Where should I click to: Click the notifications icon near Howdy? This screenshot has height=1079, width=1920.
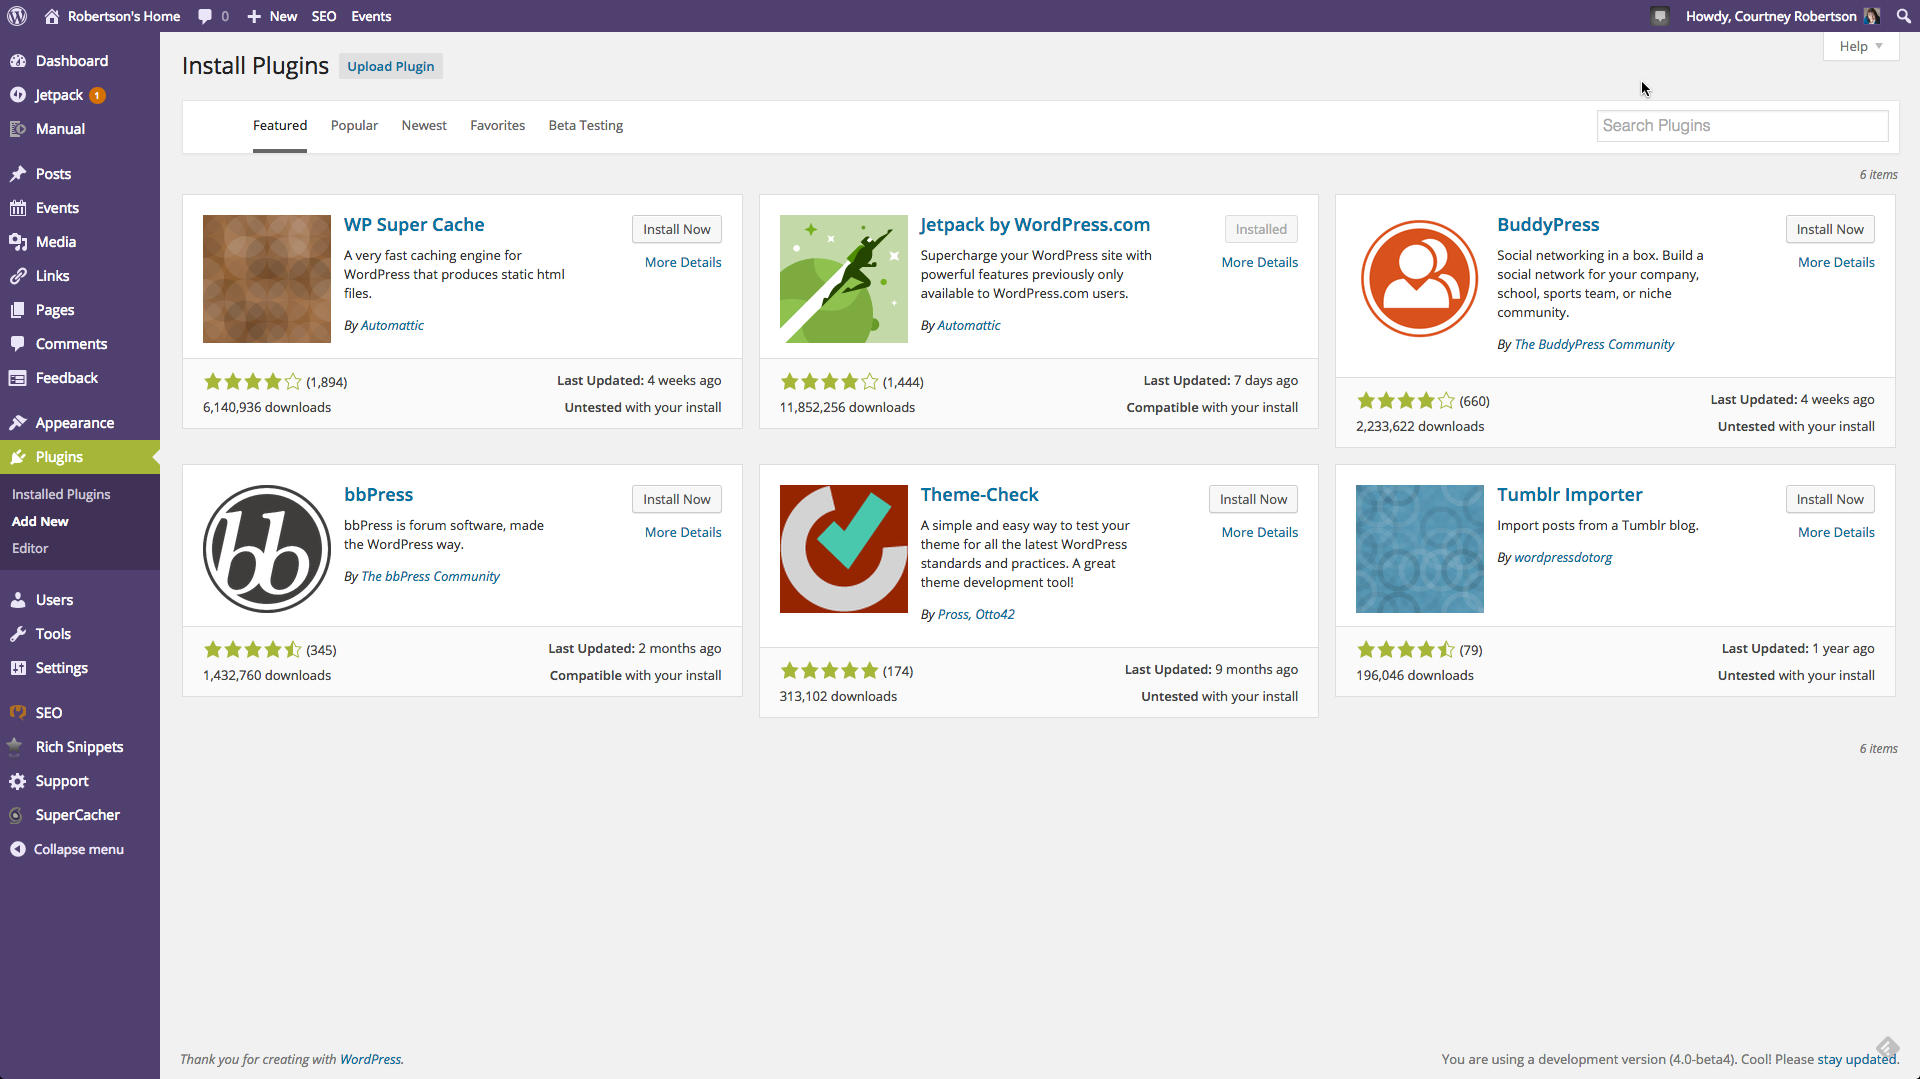coord(1660,16)
